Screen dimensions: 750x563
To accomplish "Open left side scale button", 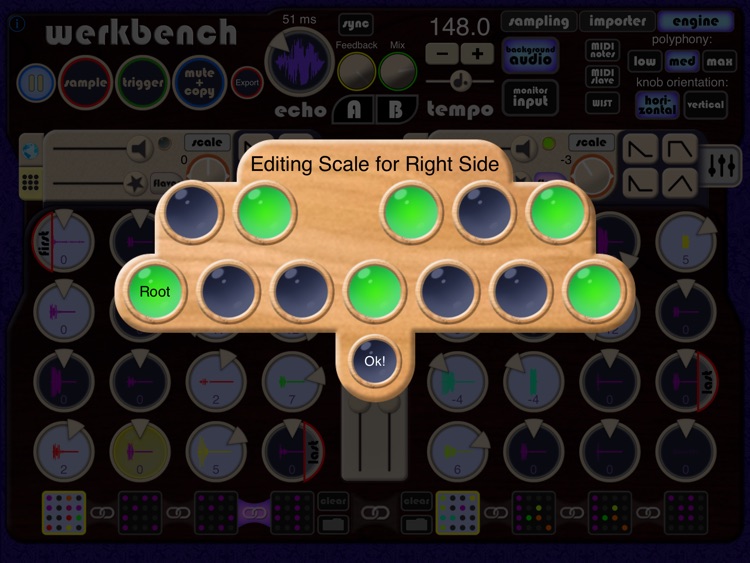I will tap(207, 142).
